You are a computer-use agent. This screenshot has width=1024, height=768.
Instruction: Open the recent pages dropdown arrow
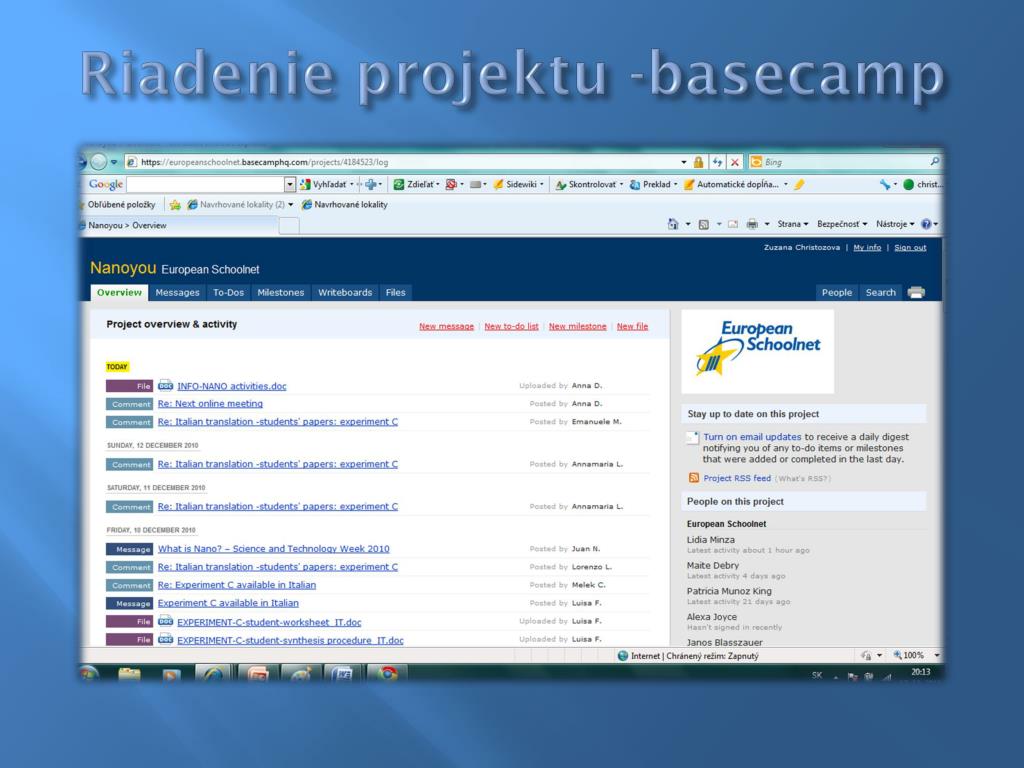point(114,162)
